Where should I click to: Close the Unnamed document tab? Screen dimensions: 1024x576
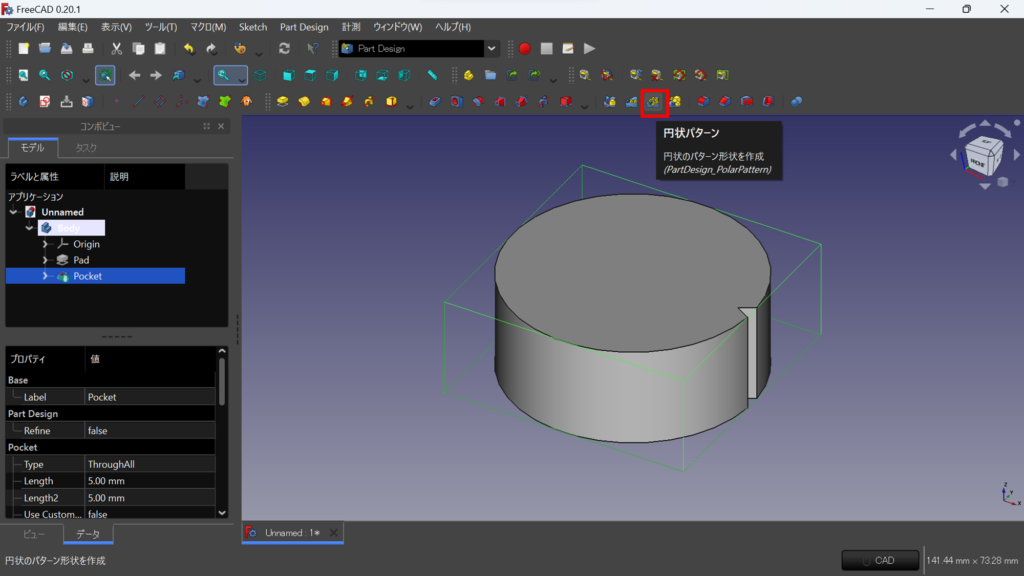[334, 533]
